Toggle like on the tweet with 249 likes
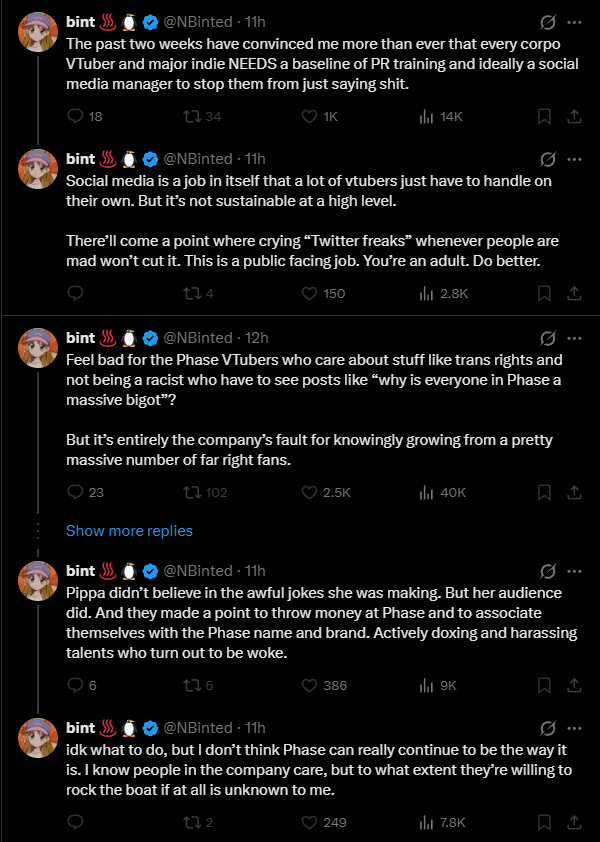This screenshot has height=842, width=600. tap(323, 822)
